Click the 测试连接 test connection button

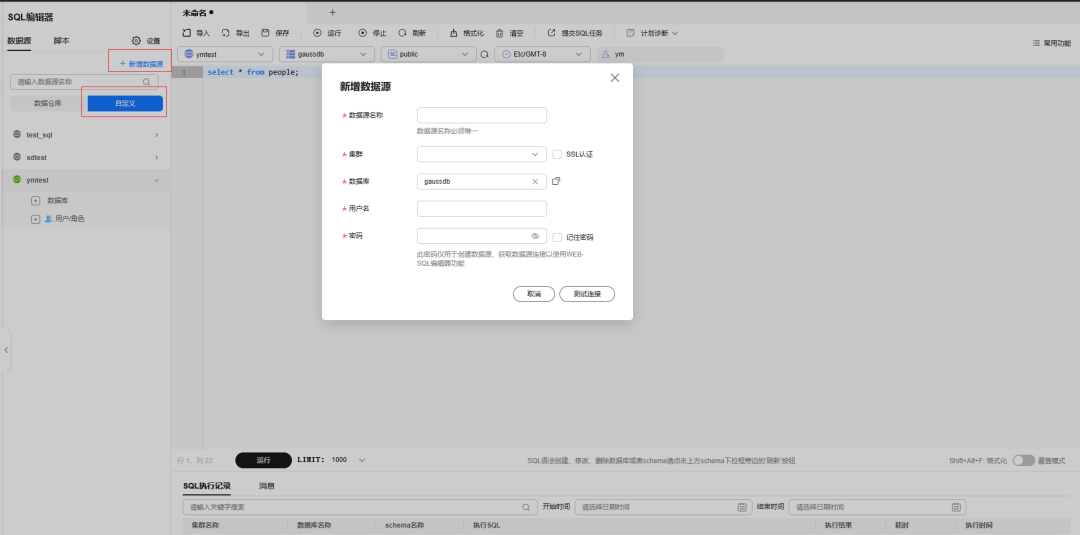(x=587, y=294)
